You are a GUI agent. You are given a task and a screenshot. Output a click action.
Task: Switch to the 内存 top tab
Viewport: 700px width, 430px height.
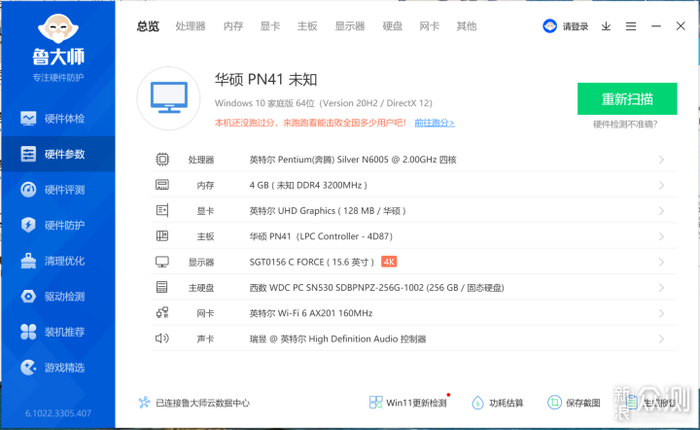(x=233, y=26)
